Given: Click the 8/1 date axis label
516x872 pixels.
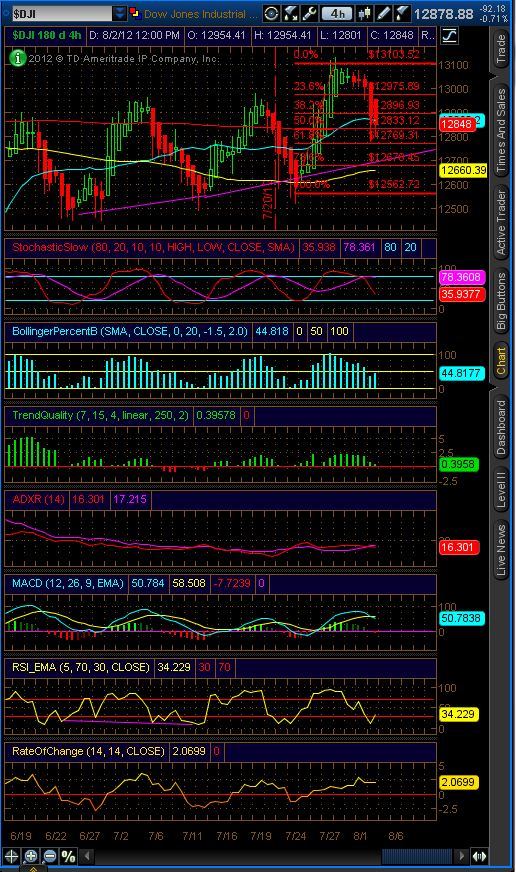Looking at the screenshot, I should (x=361, y=836).
